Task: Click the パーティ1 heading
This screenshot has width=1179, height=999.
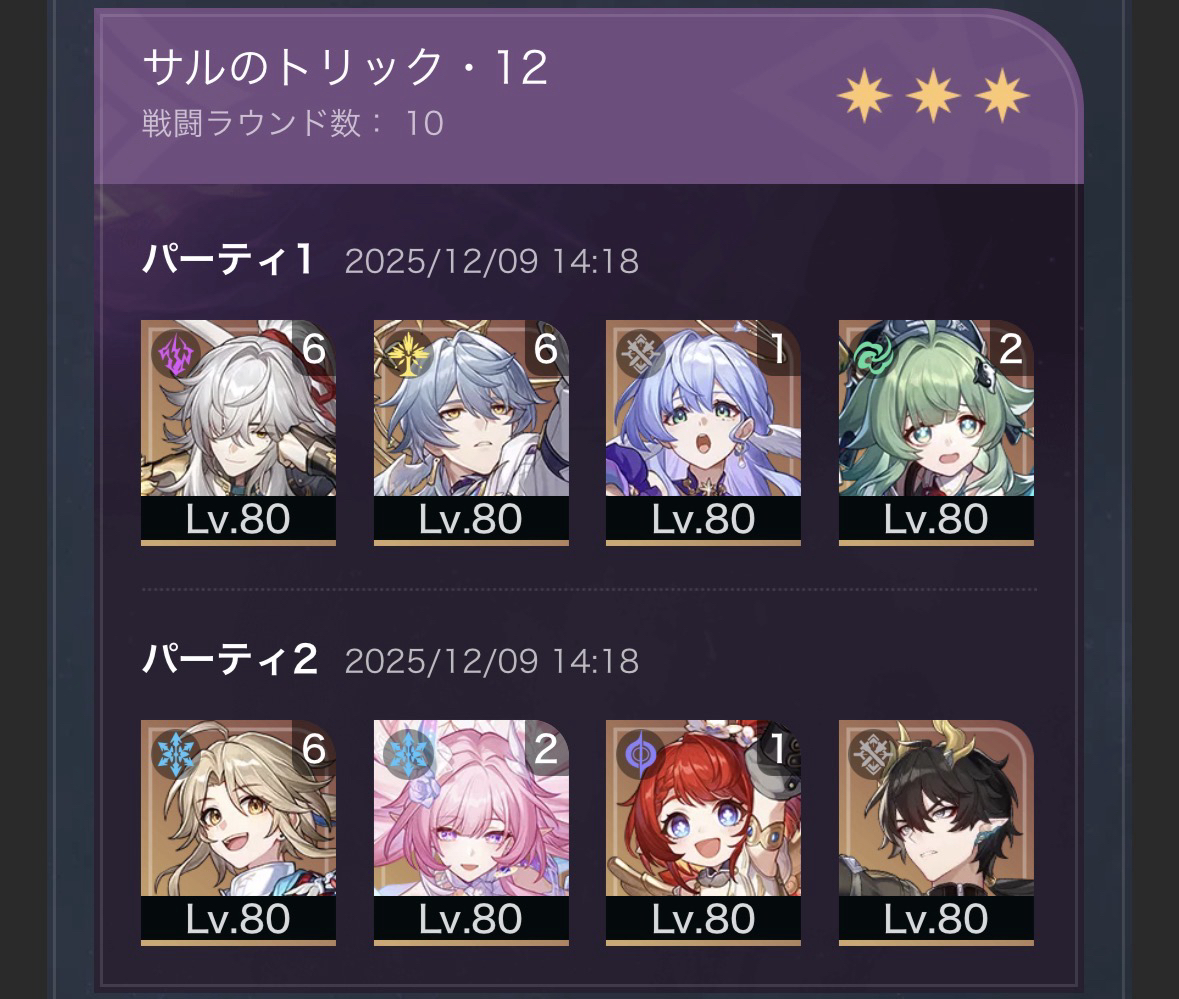Action: pyautogui.click(x=228, y=260)
